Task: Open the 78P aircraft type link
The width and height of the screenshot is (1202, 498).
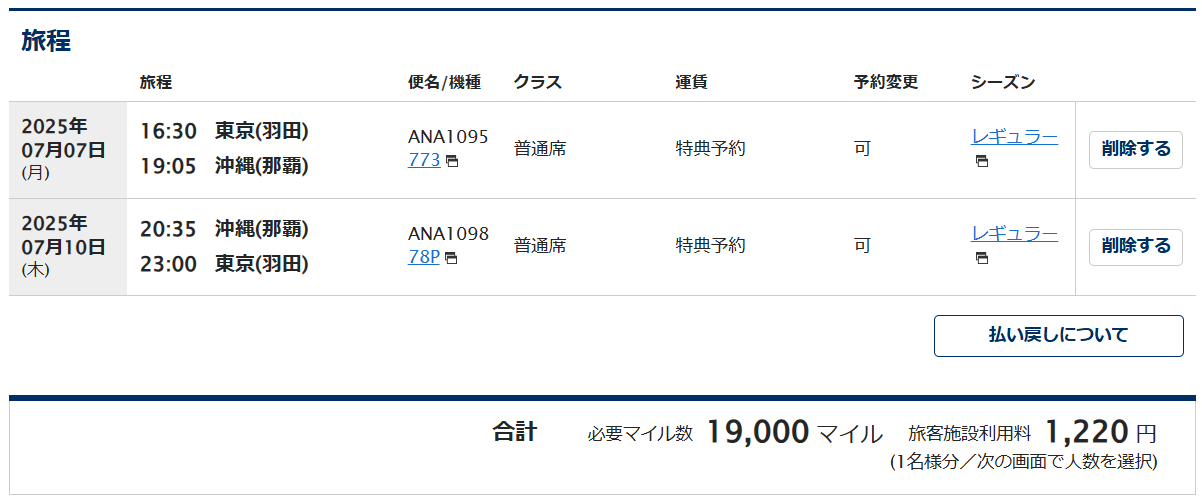Action: click(424, 257)
